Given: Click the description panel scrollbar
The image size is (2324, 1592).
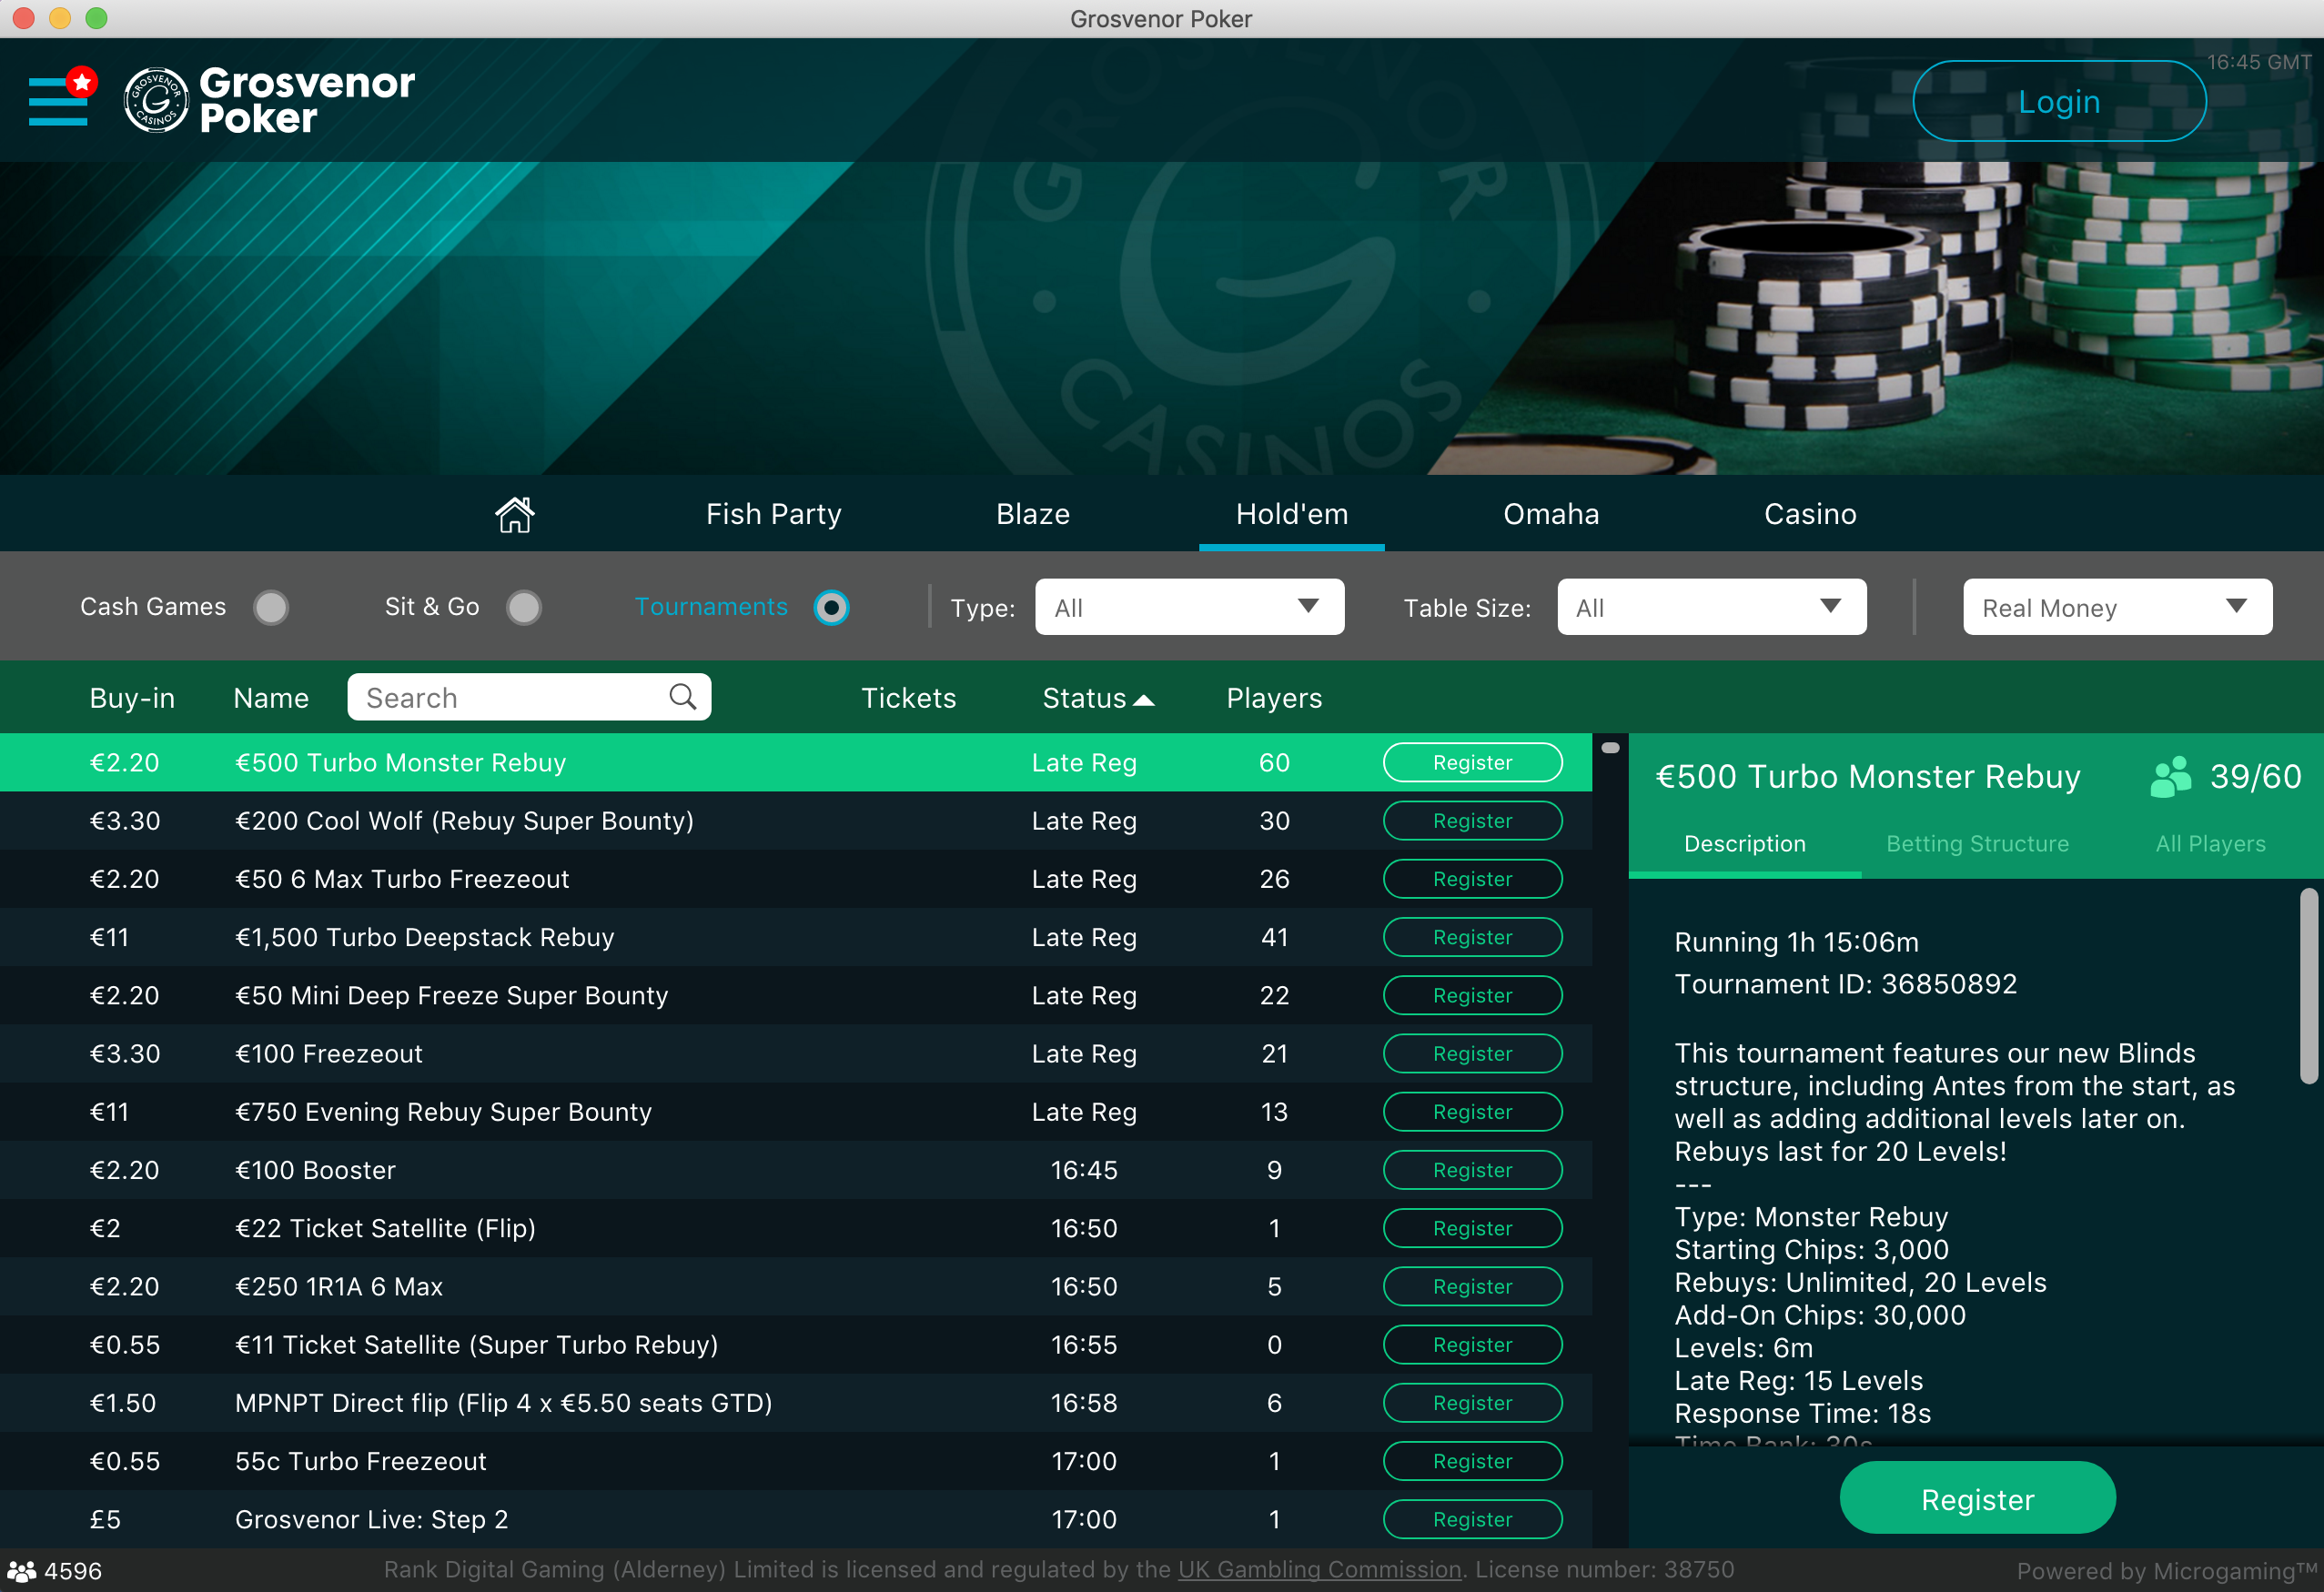Looking at the screenshot, I should click(2308, 986).
